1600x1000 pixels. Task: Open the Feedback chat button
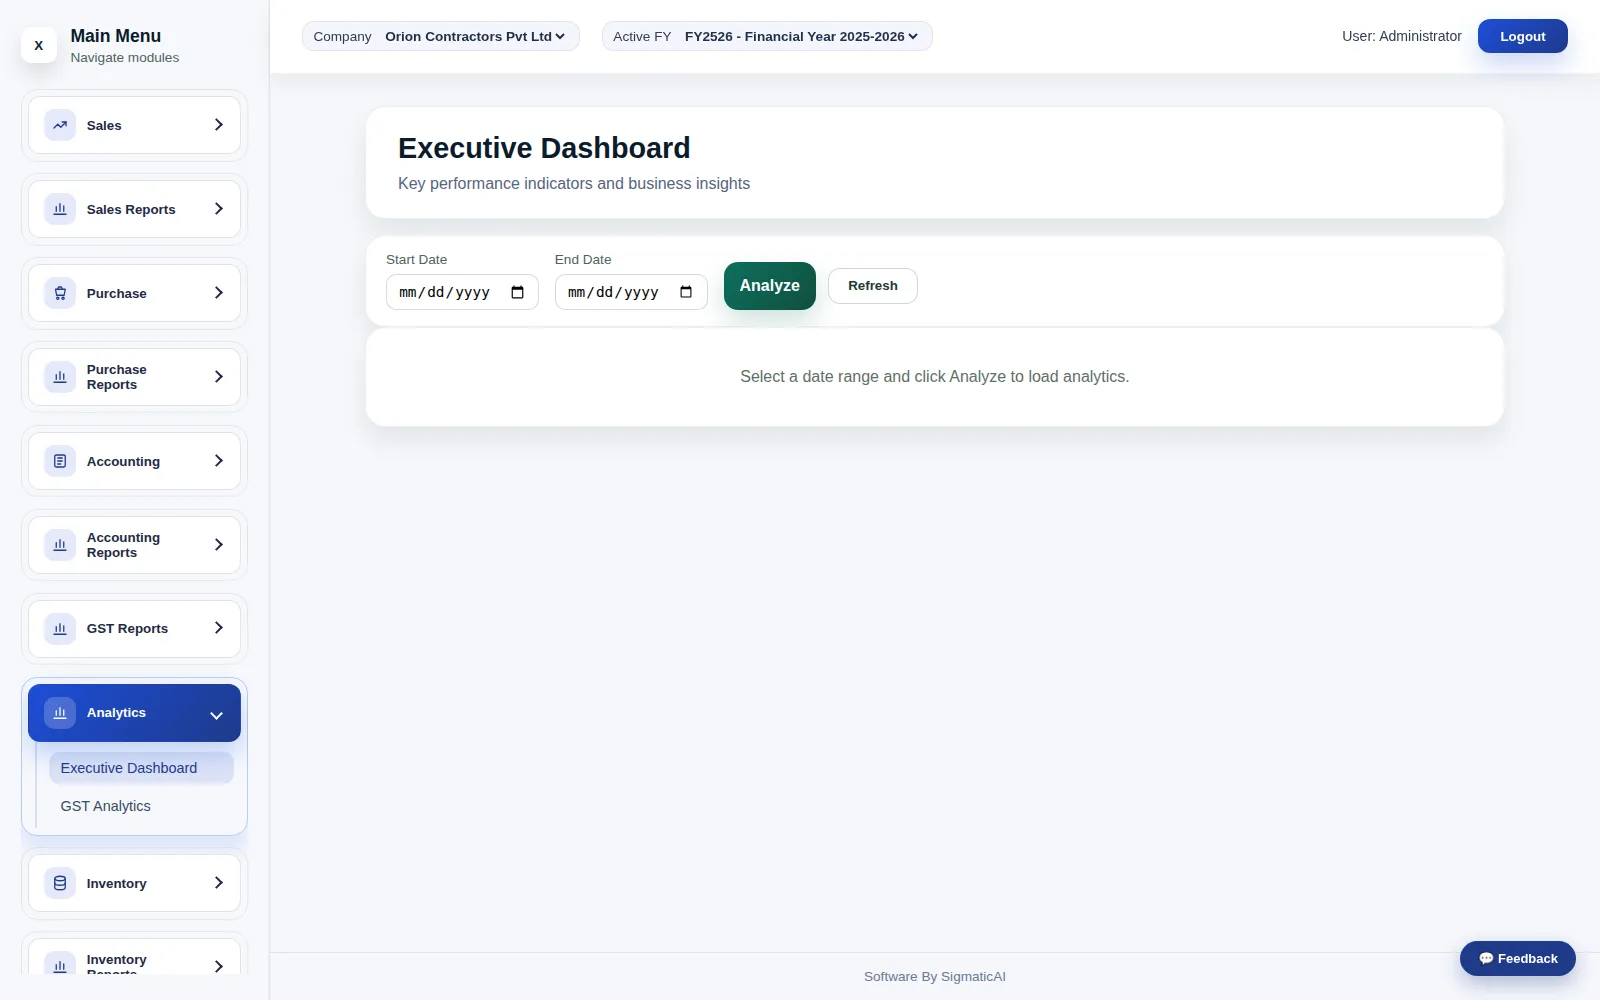coord(1518,958)
